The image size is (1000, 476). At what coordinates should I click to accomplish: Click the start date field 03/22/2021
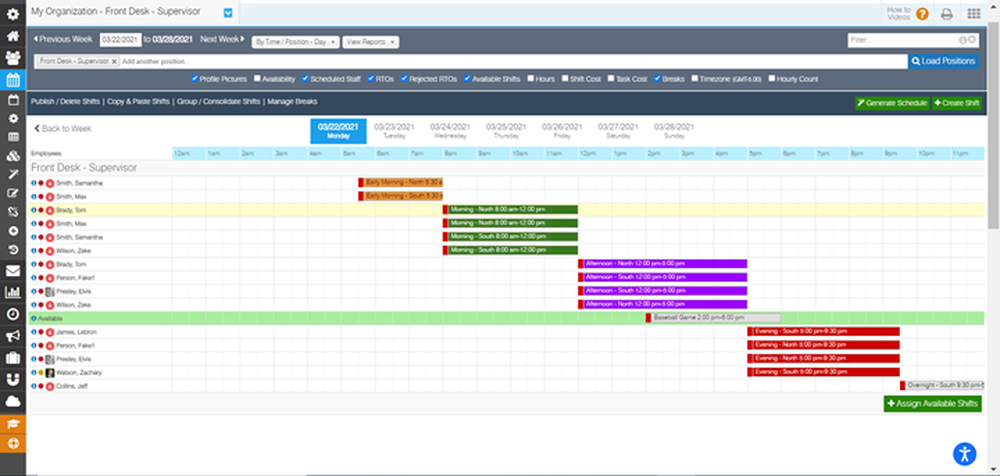point(121,40)
